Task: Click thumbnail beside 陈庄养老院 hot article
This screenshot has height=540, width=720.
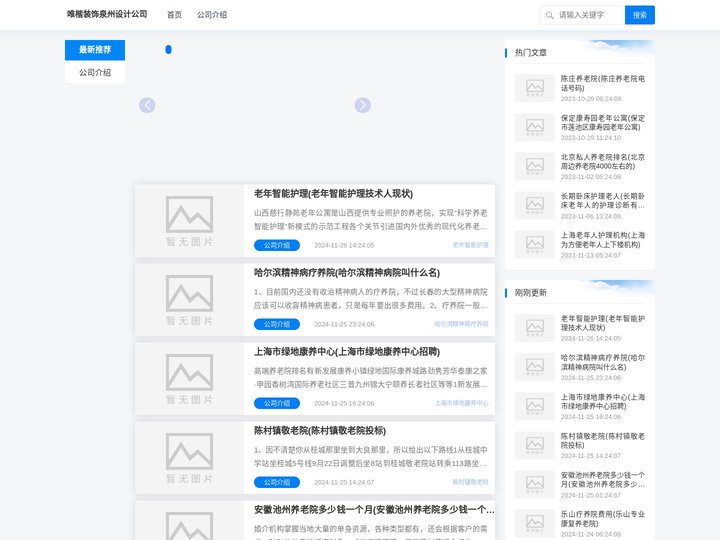Action: [x=534, y=88]
